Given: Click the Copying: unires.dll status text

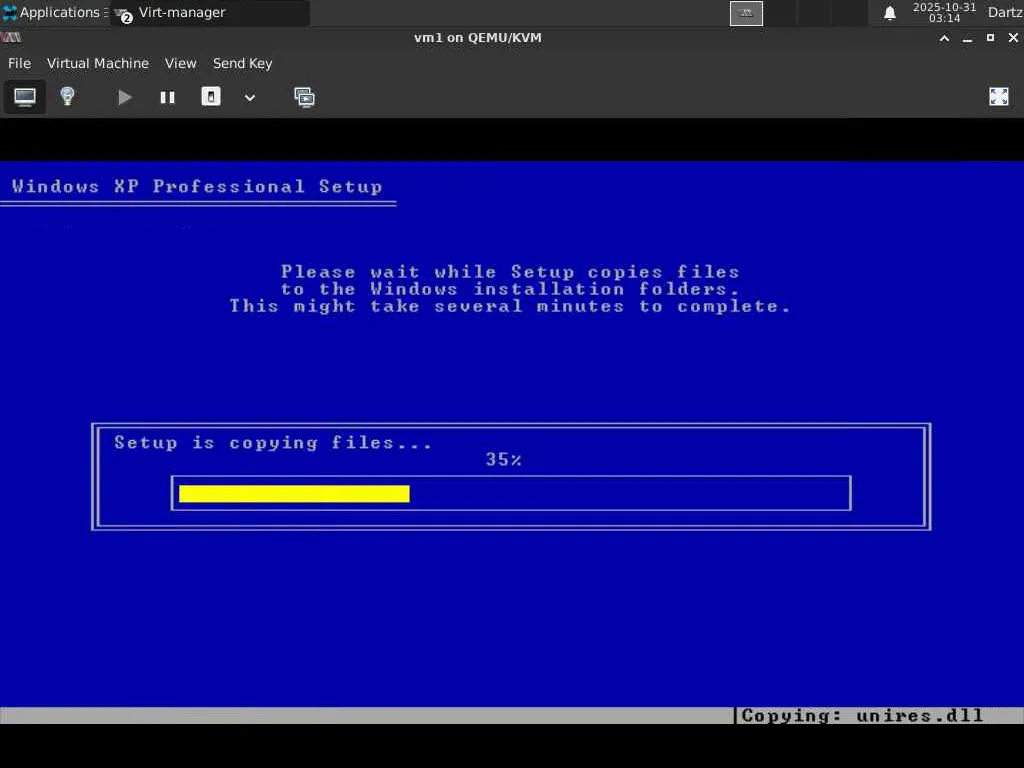Looking at the screenshot, I should tap(862, 716).
